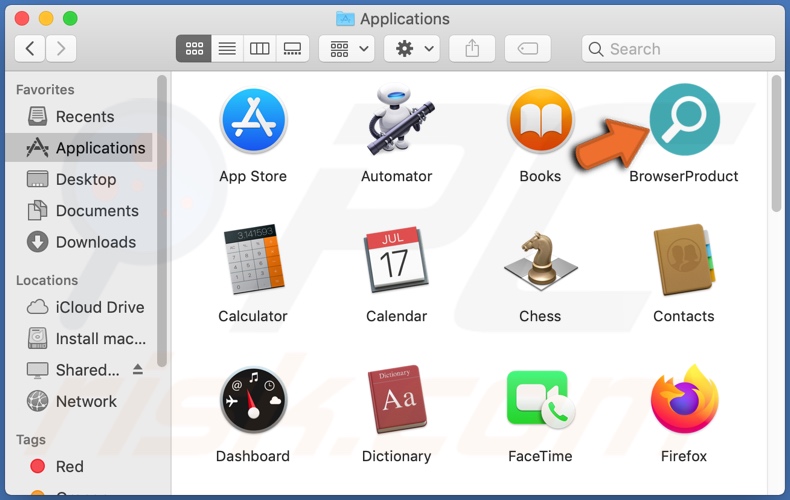Image resolution: width=790 pixels, height=500 pixels.
Task: Click the Applications folder title icon
Action: [345, 19]
